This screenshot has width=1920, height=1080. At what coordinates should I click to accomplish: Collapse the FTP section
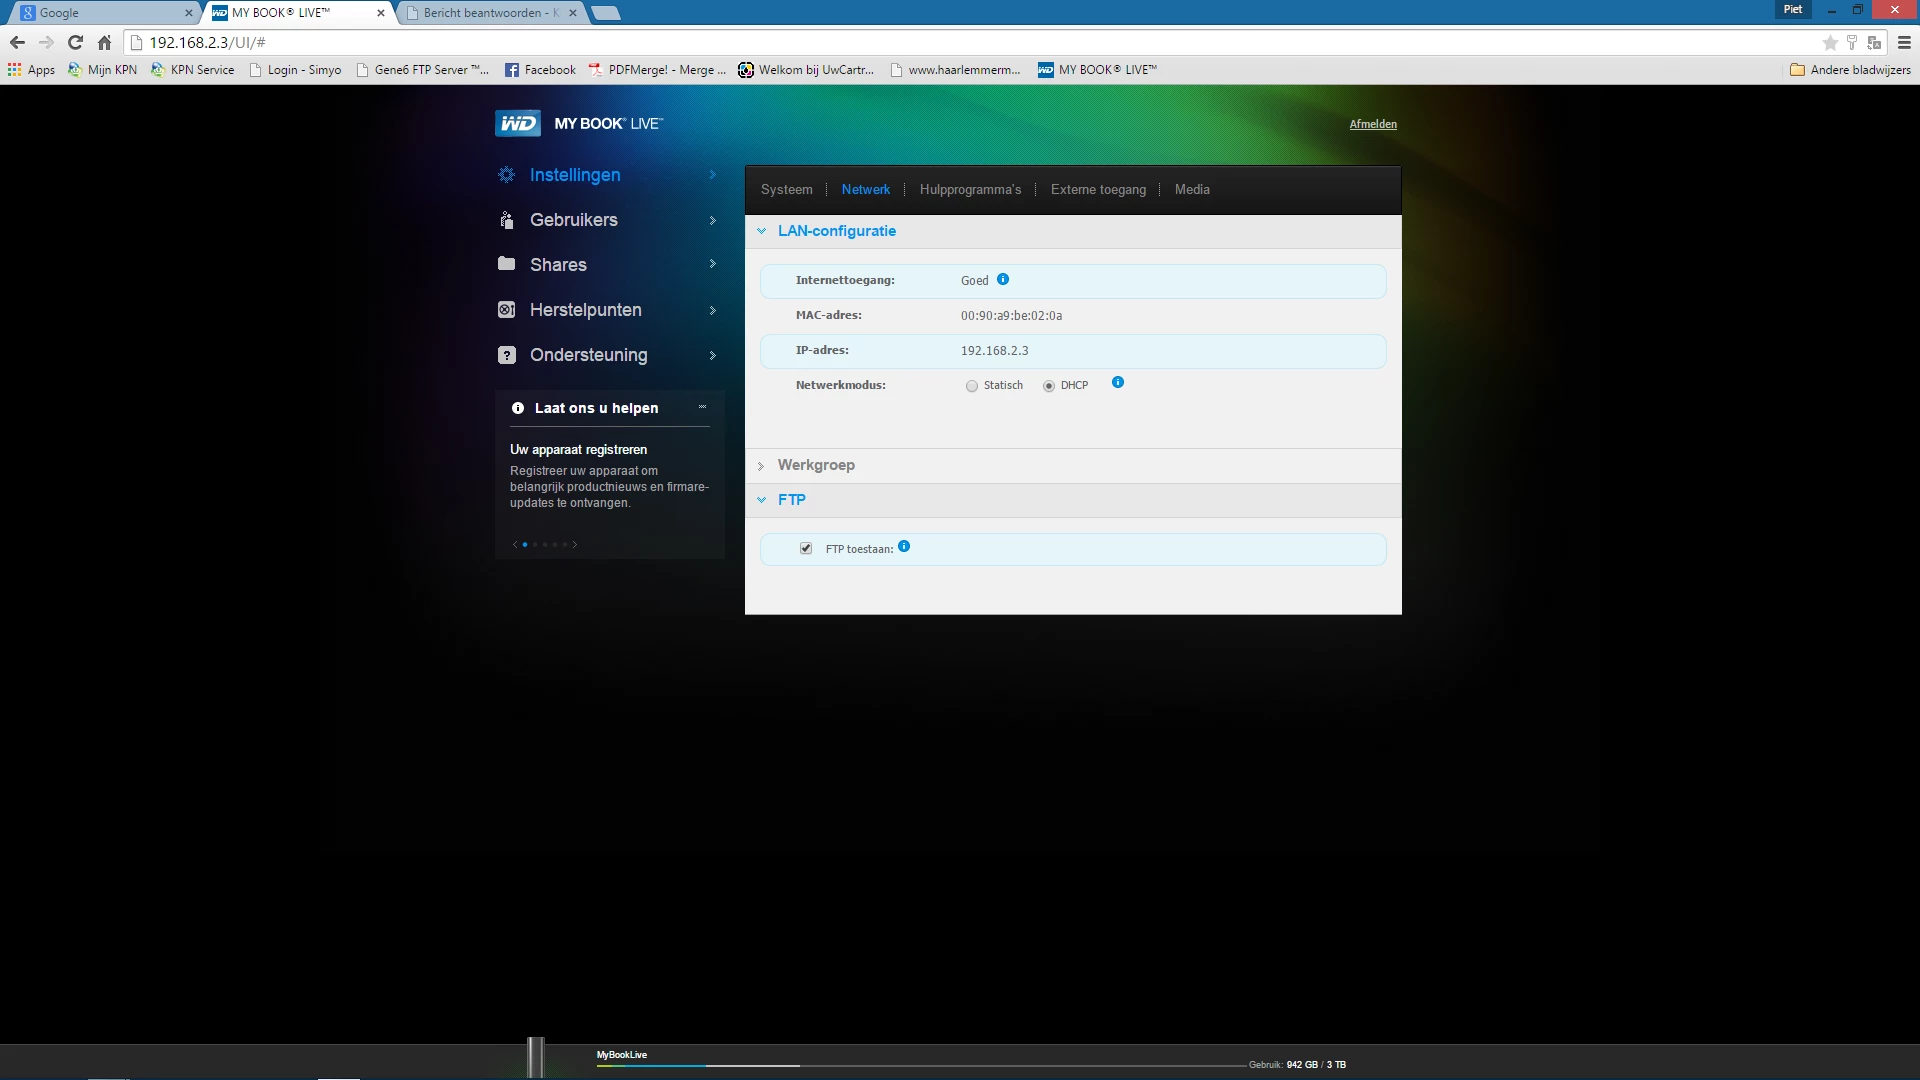point(791,500)
